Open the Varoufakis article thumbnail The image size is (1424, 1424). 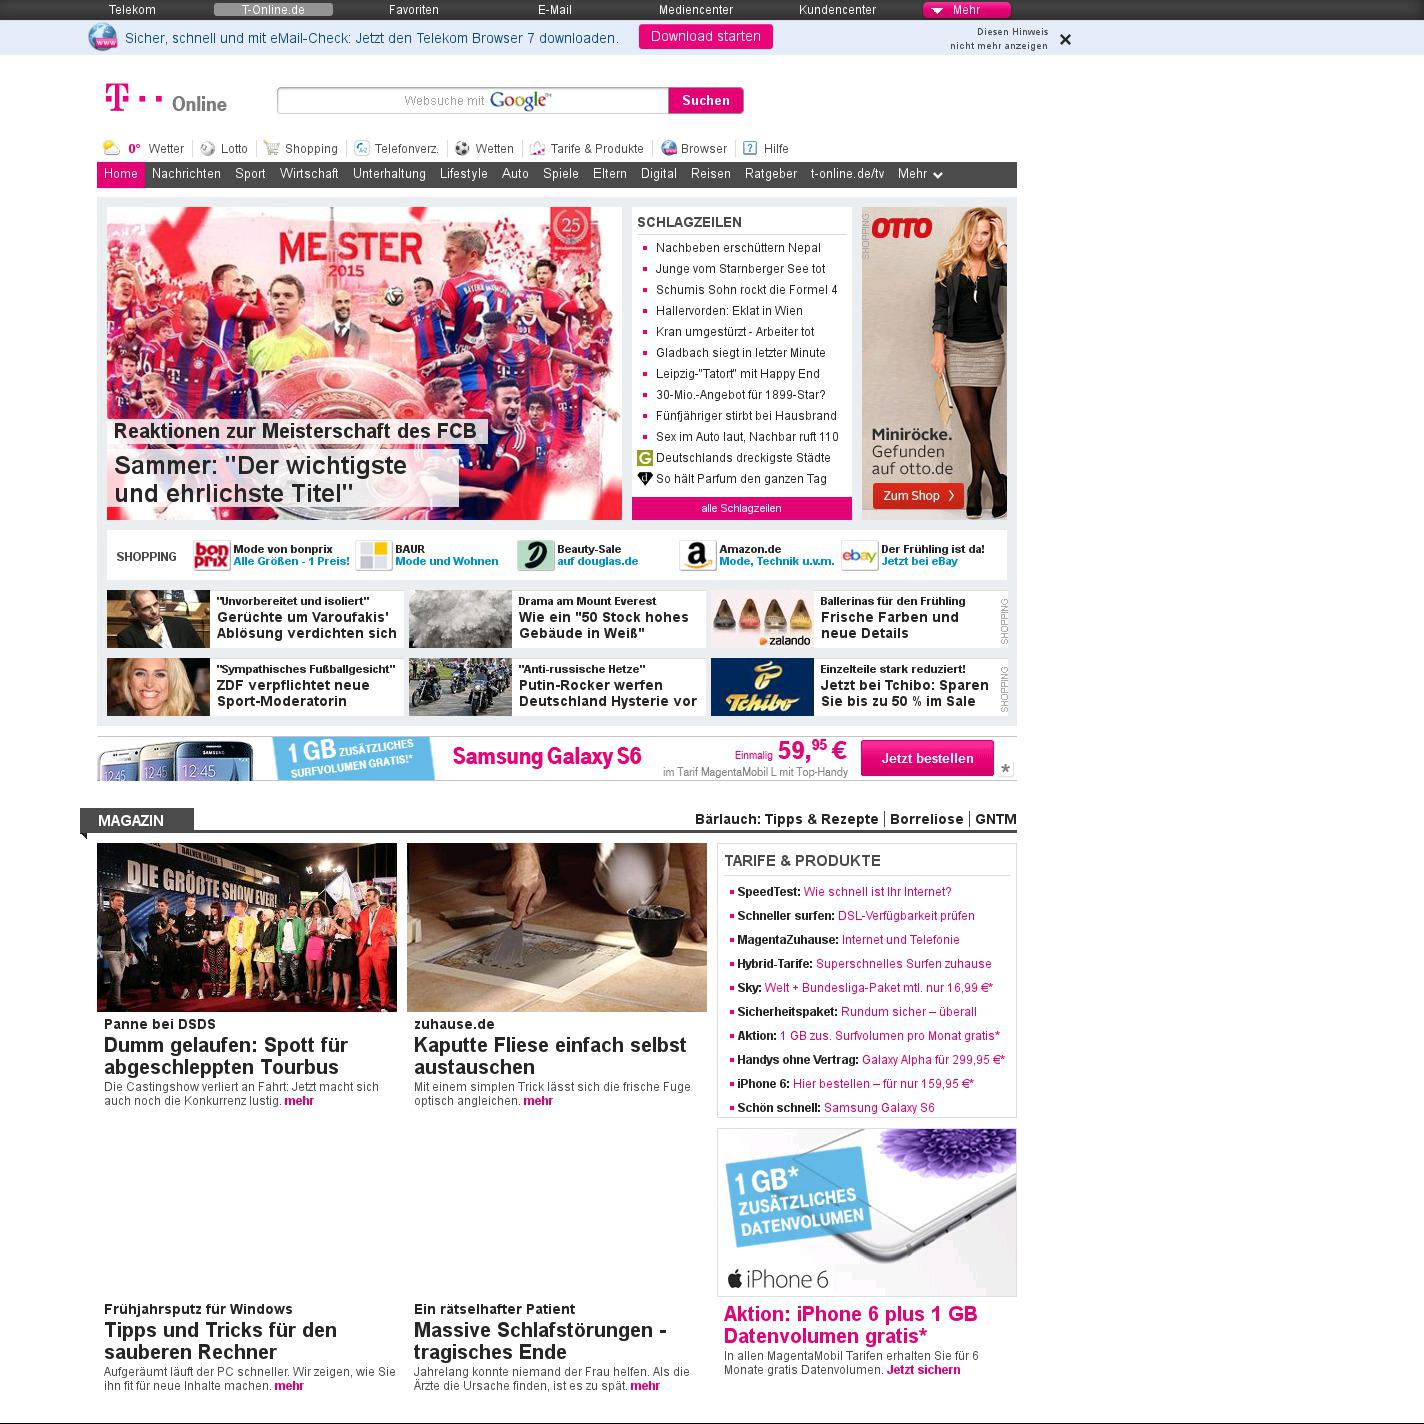coord(158,619)
